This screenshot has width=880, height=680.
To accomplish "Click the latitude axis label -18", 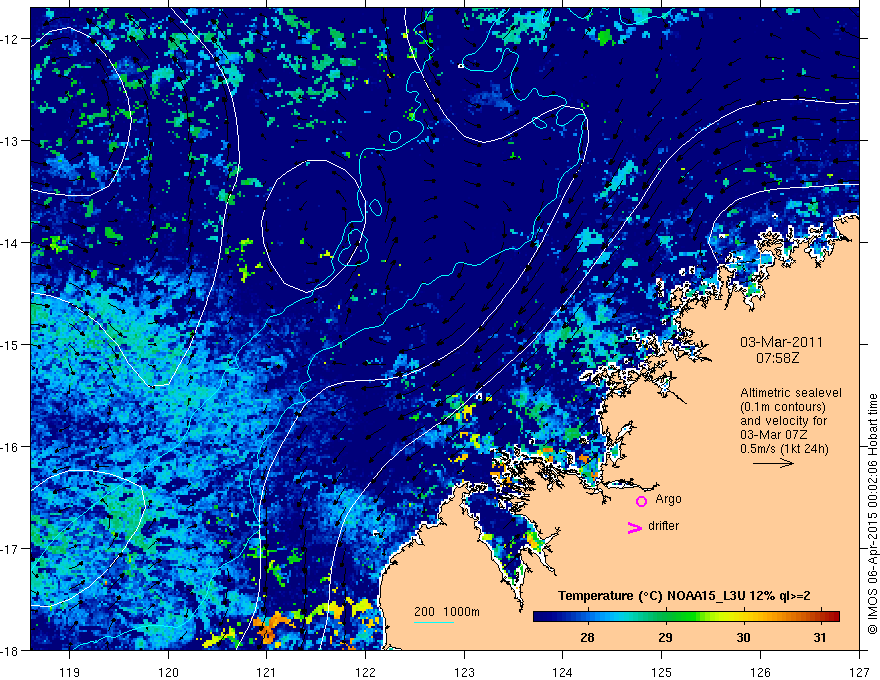I will (10, 651).
